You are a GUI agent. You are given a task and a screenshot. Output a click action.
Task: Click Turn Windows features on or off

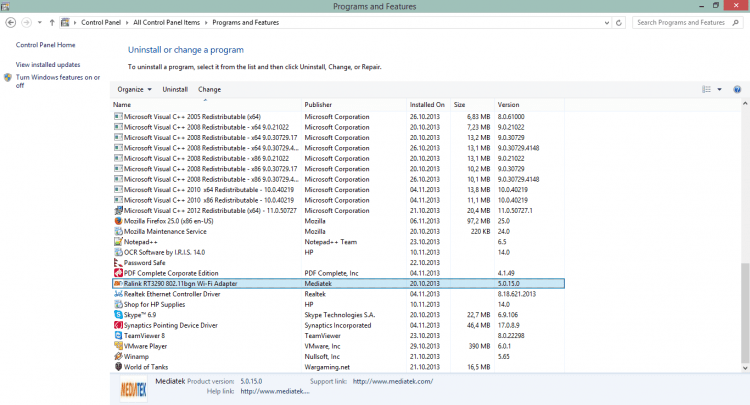(58, 81)
